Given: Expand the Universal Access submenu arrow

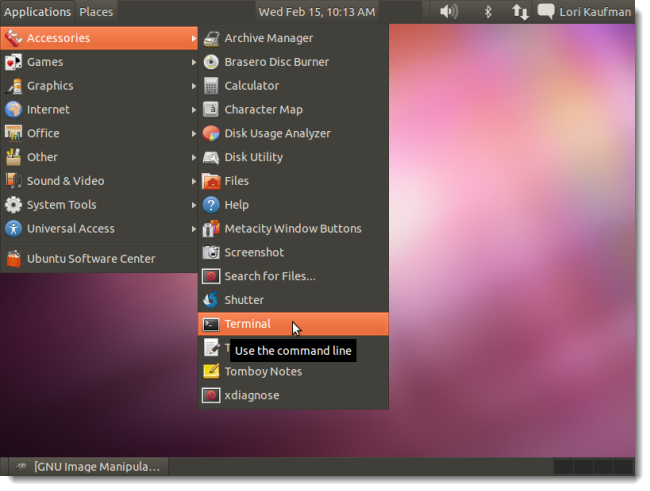Looking at the screenshot, I should coord(194,229).
